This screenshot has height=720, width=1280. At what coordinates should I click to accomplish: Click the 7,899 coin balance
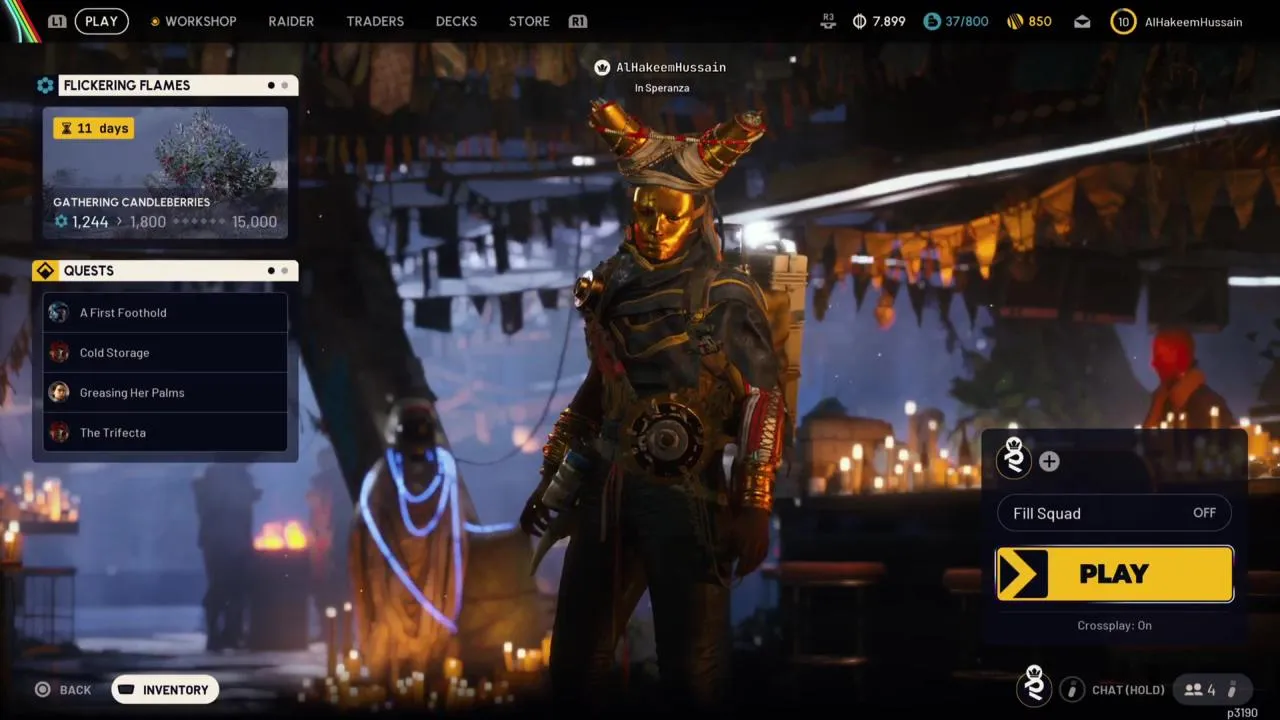pyautogui.click(x=889, y=21)
